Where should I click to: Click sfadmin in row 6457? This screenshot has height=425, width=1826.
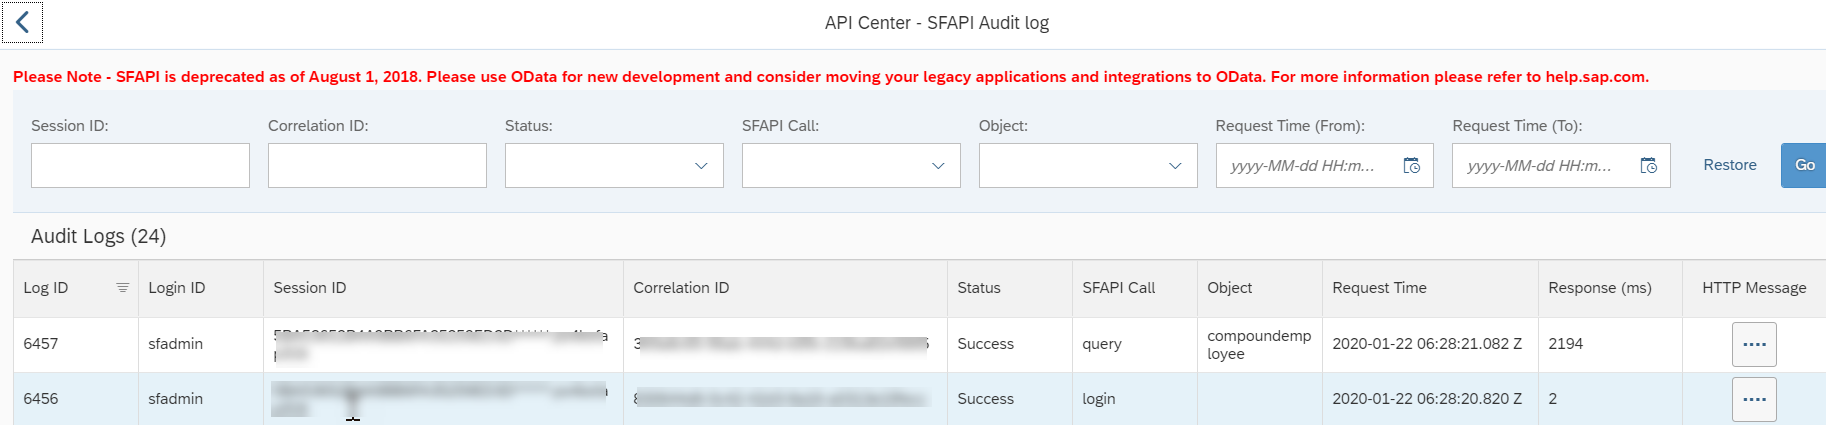176,344
